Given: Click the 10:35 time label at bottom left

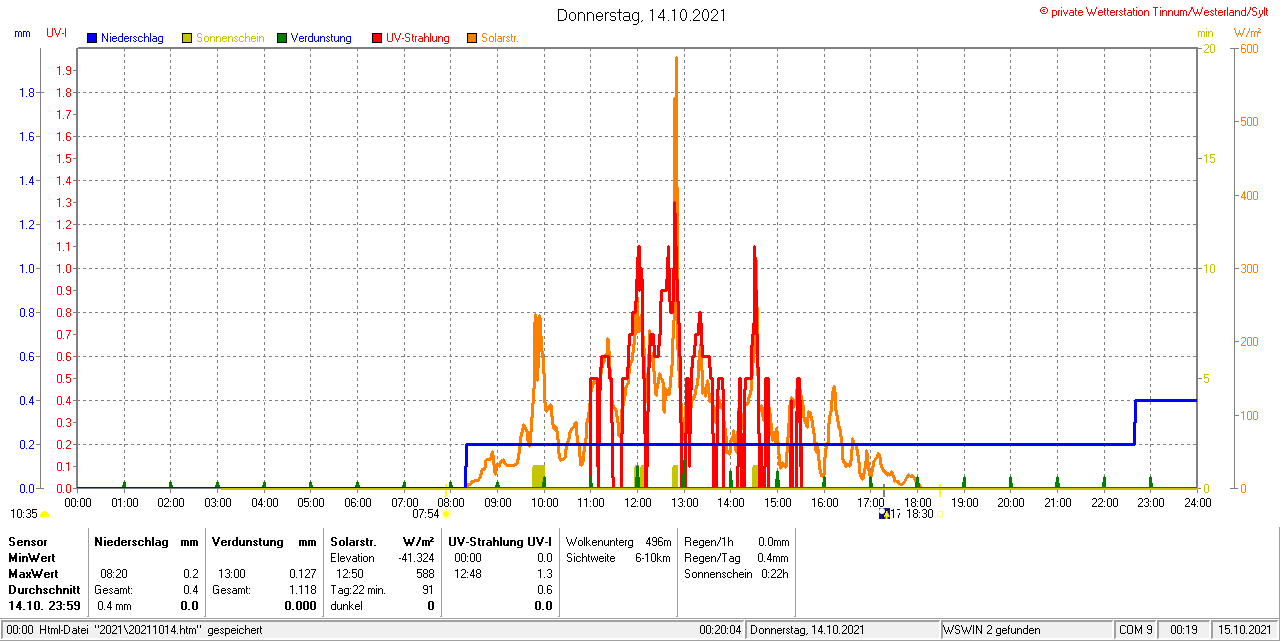Looking at the screenshot, I should click(24, 514).
